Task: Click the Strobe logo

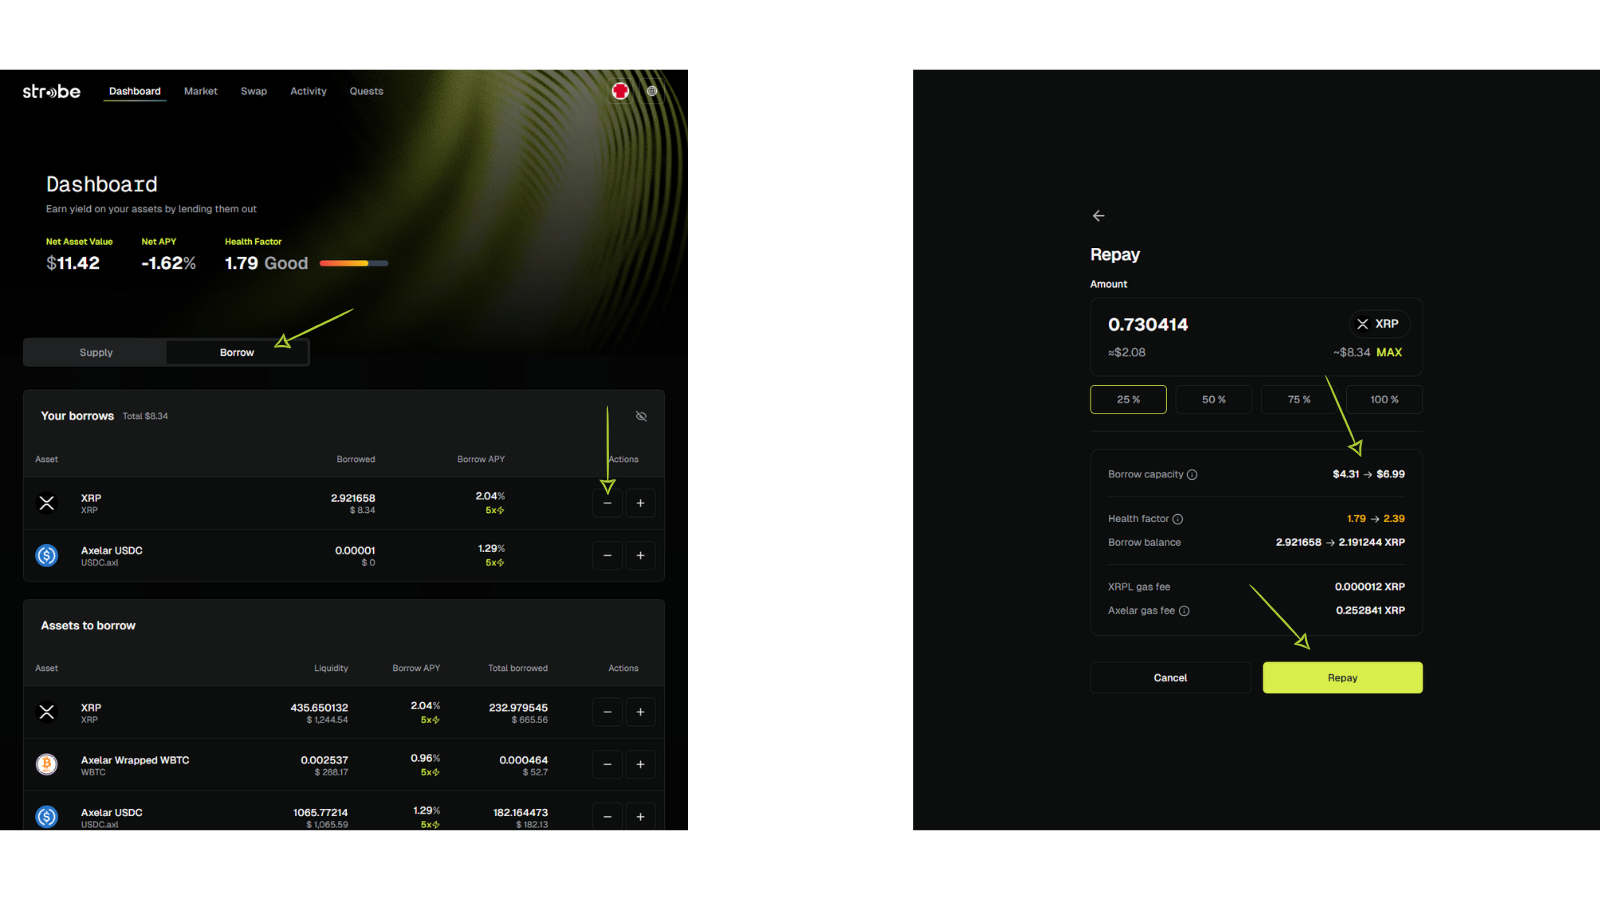Action: pos(51,91)
